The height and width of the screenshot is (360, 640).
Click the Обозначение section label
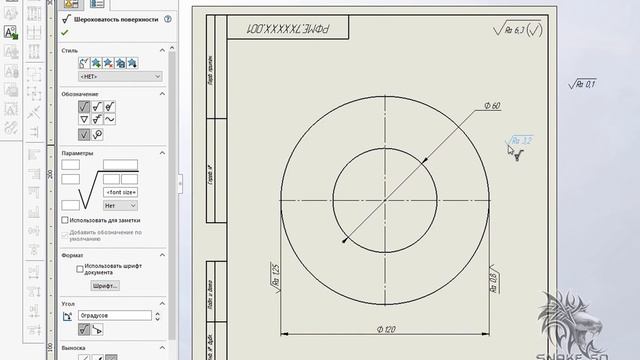click(80, 94)
